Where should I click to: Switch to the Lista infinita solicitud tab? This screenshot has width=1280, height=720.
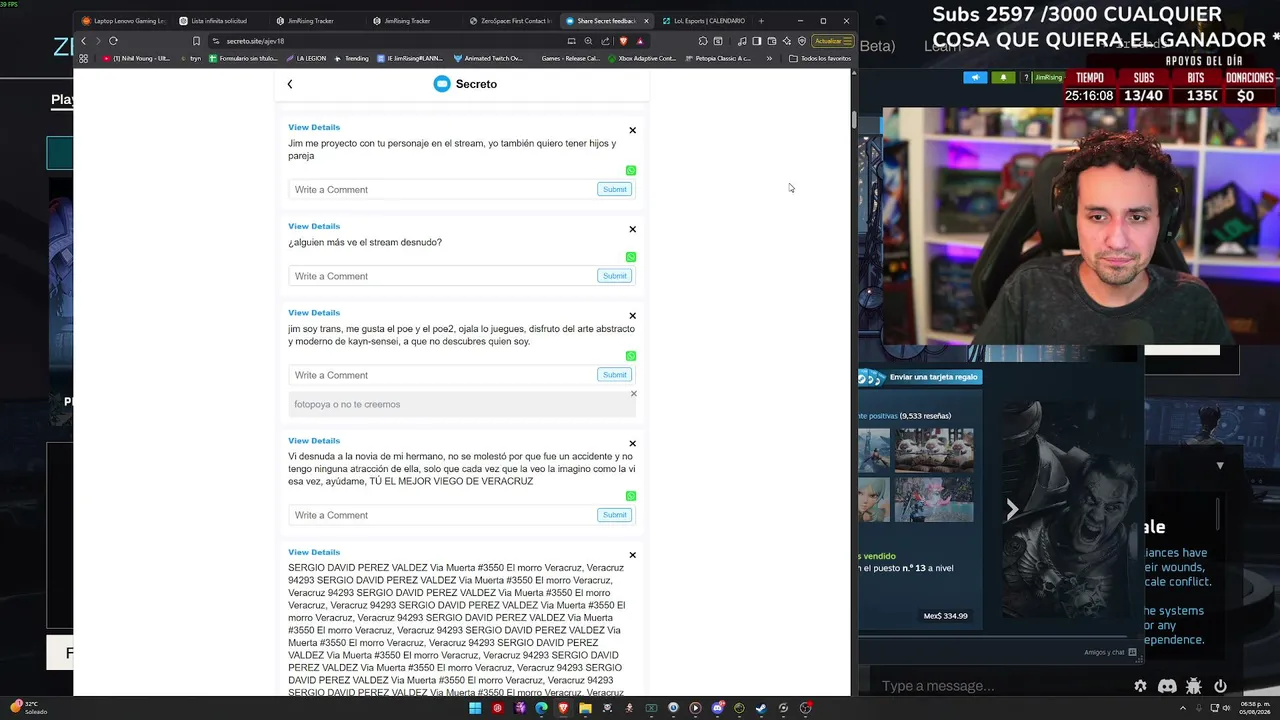point(218,21)
